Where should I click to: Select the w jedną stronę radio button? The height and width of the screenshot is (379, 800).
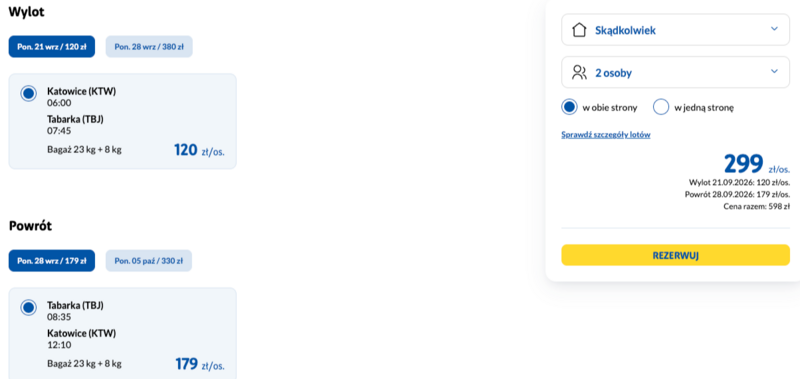pyautogui.click(x=661, y=107)
